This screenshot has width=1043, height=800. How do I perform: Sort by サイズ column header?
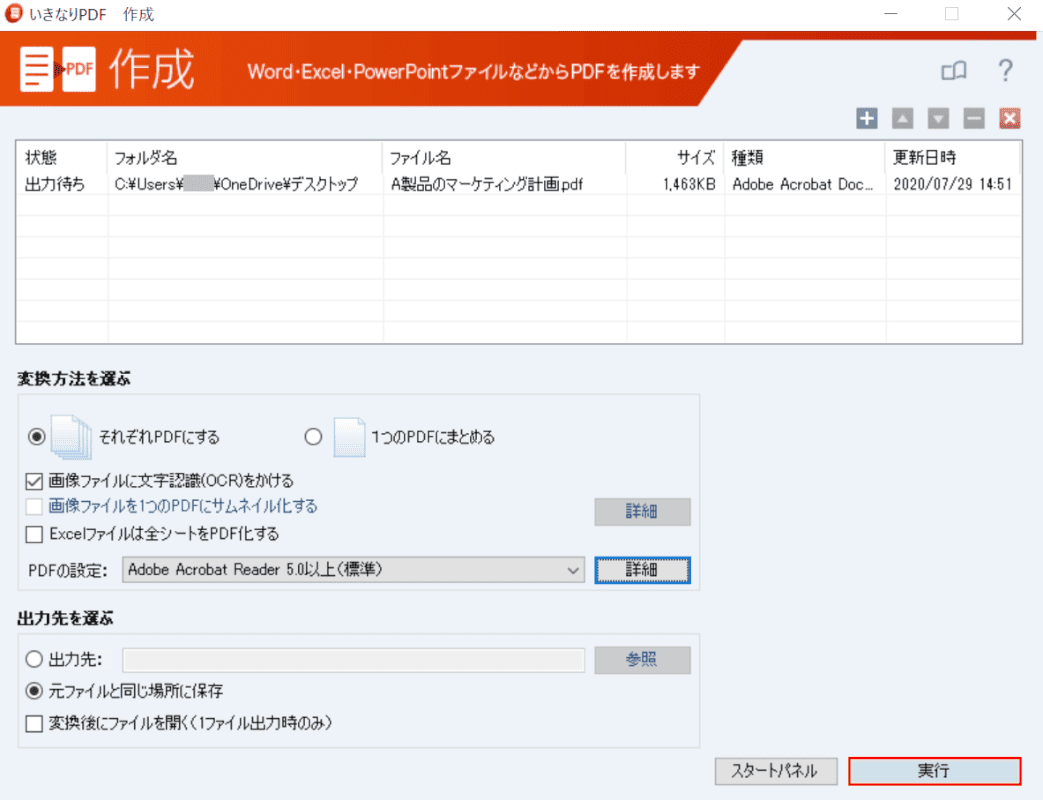[674, 158]
